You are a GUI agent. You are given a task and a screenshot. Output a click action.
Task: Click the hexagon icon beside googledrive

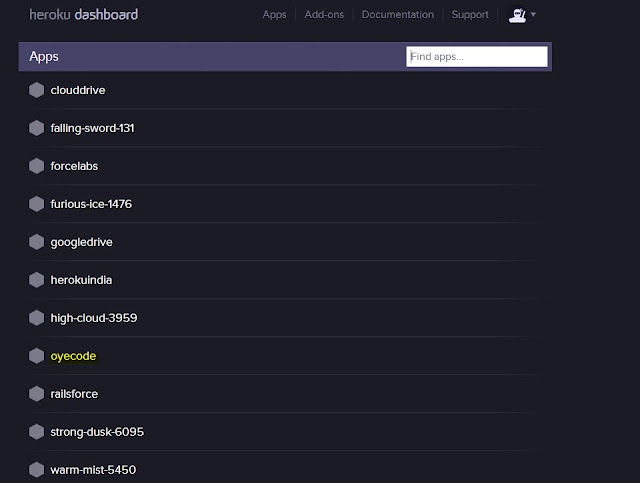pyautogui.click(x=36, y=242)
